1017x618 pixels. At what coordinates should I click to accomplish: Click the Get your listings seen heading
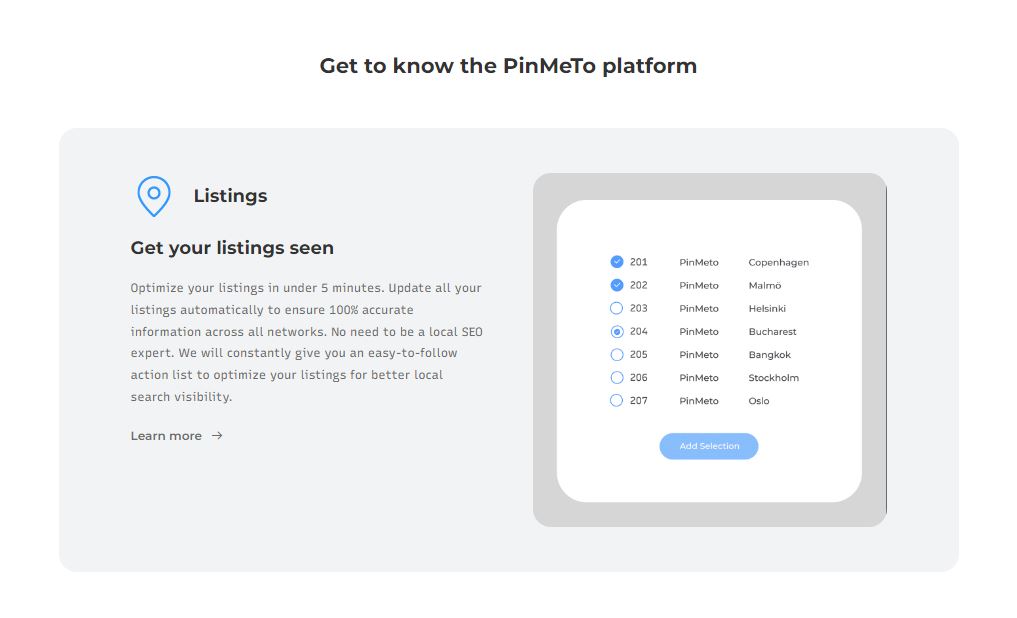[x=232, y=248]
